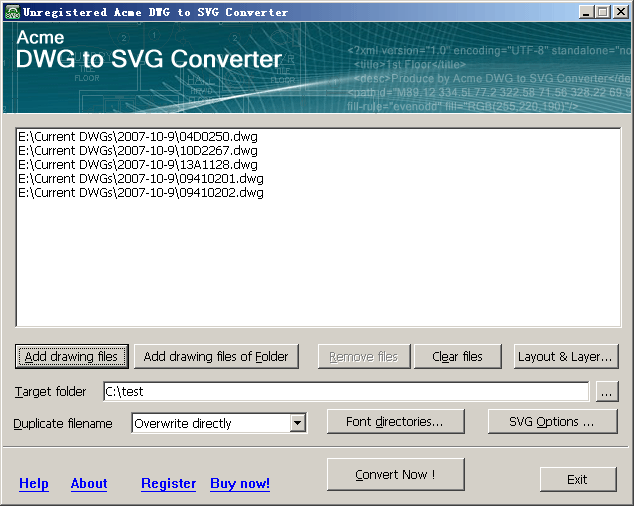Open SVG Options dialog

551,422
